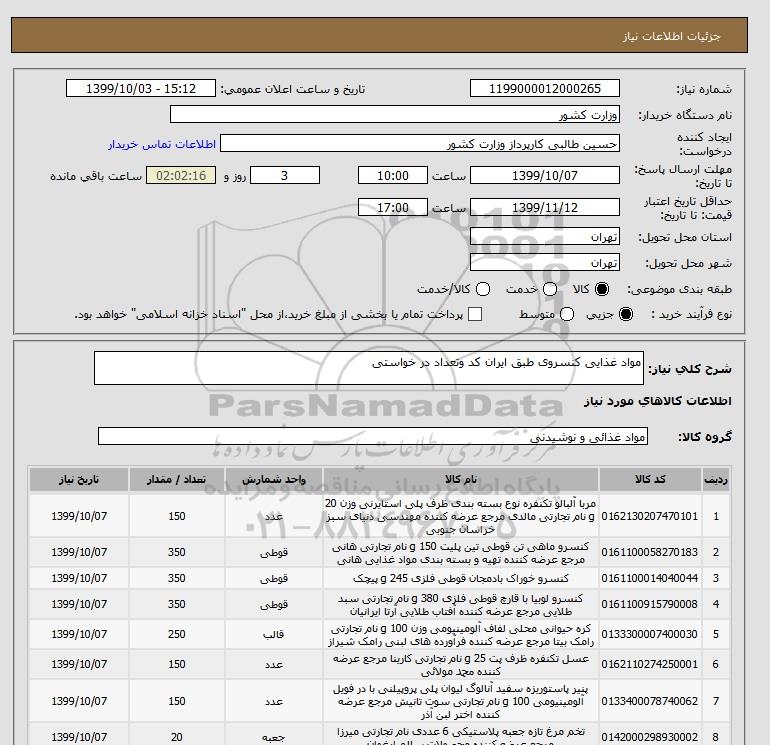
Task: Click product code 0142000298930002
Action: pyautogui.click(x=650, y=737)
